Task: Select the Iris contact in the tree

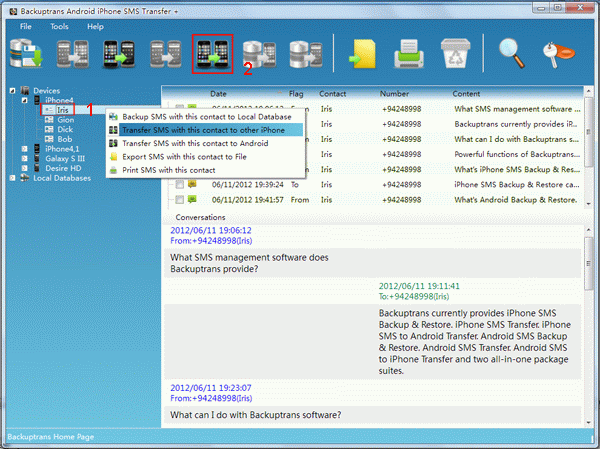Action: 63,110
